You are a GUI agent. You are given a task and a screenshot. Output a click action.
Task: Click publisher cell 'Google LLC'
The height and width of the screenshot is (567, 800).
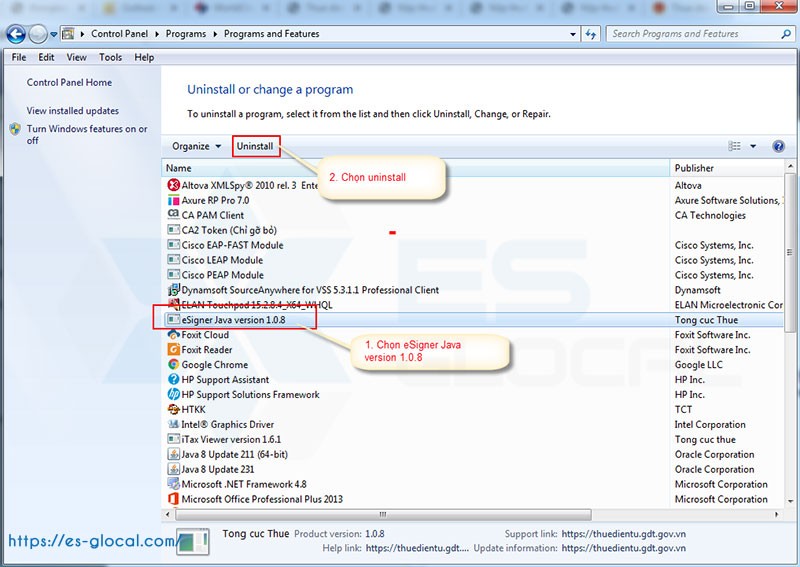point(698,364)
